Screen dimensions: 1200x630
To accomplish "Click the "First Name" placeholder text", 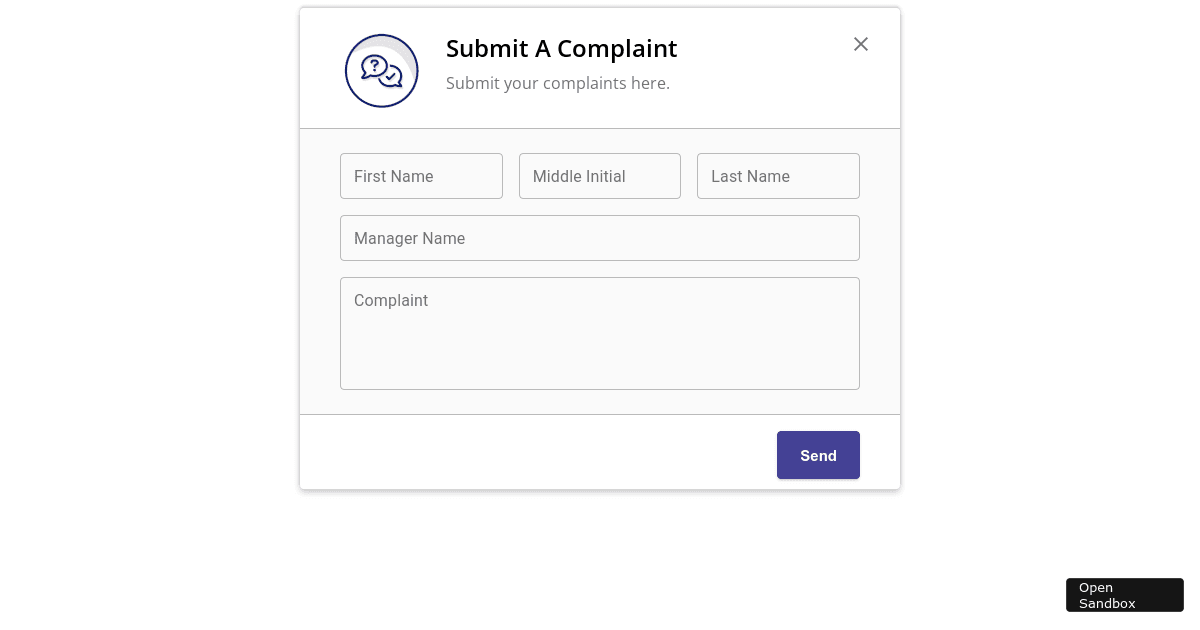I will point(394,176).
